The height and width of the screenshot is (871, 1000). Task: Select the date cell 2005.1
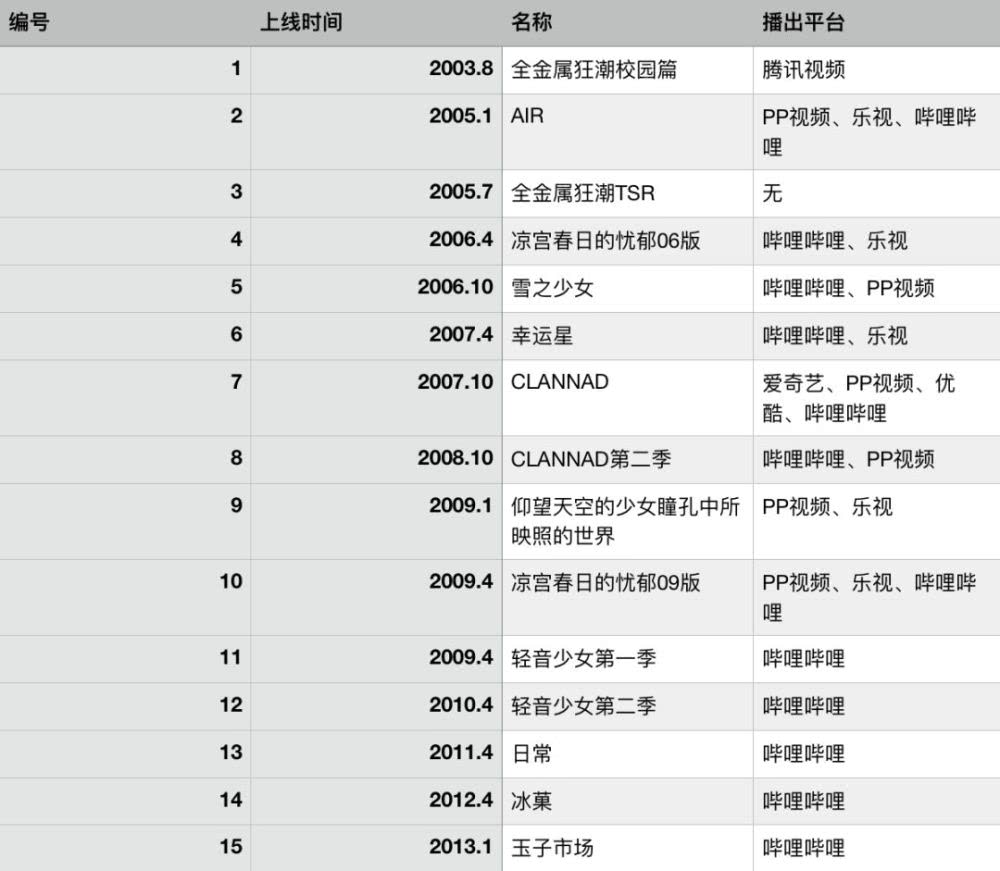[x=376, y=131]
